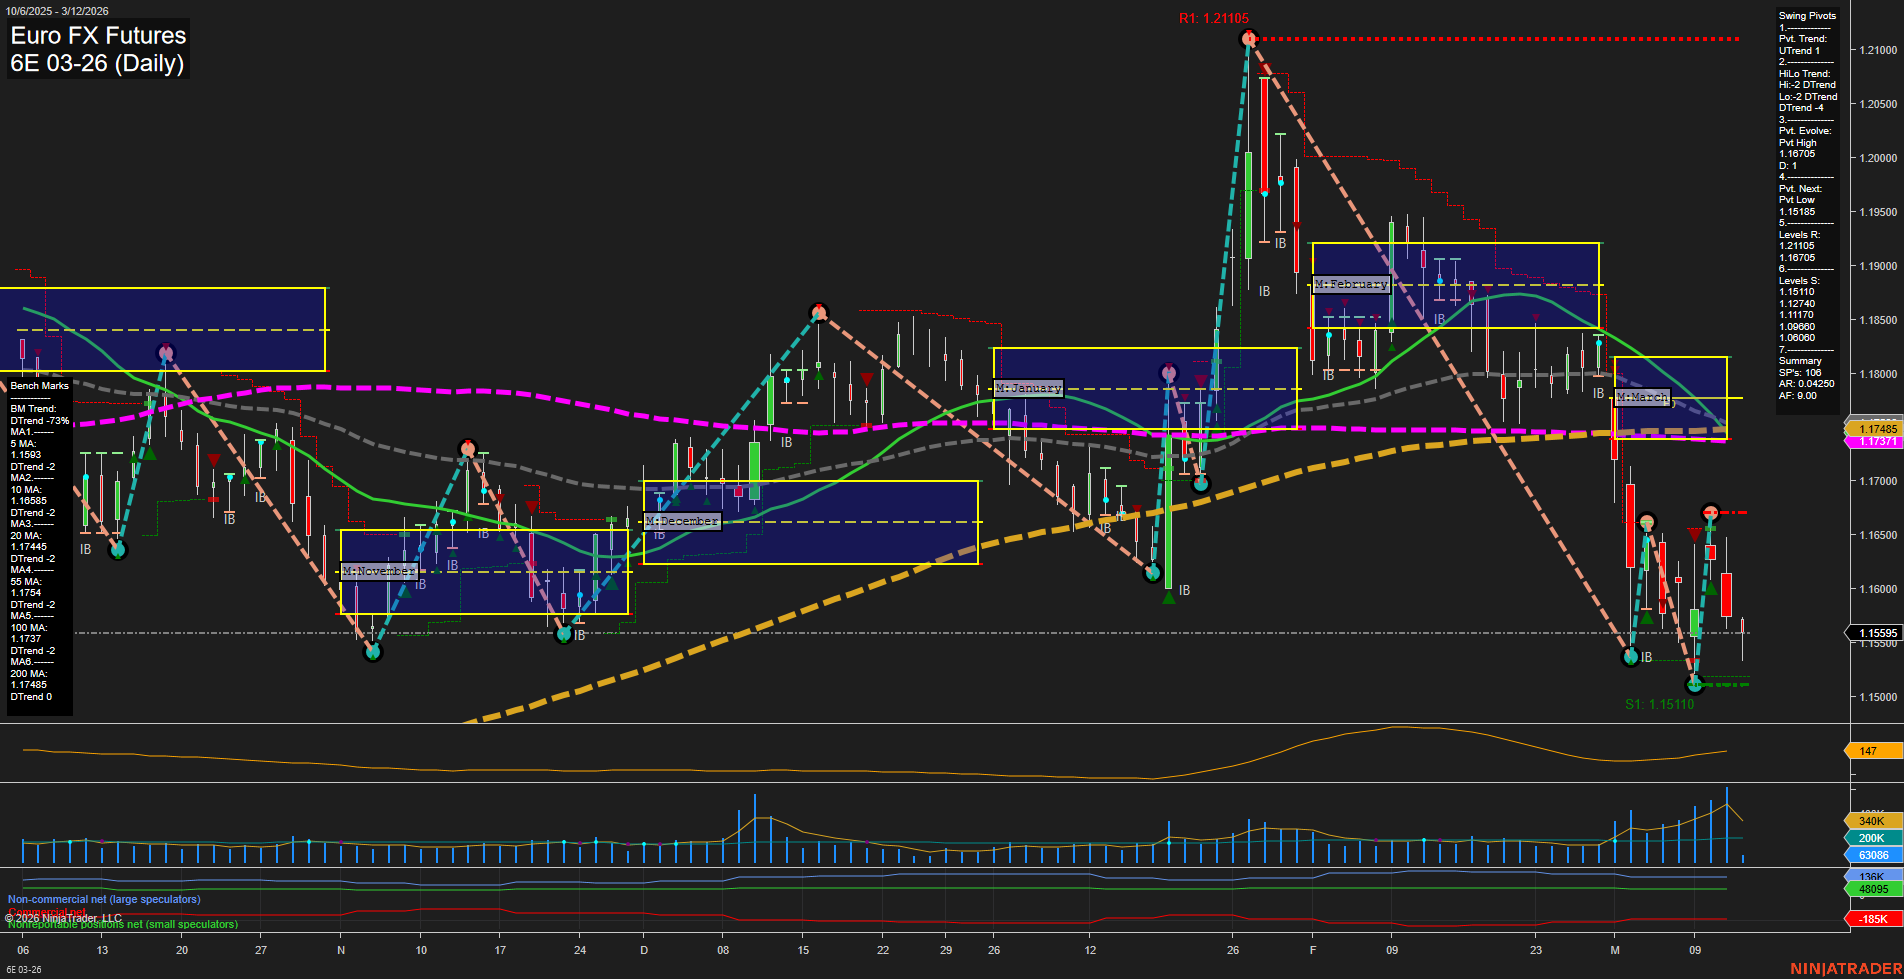The width and height of the screenshot is (1904, 979).
Task: Click the 1.06060 support level
Action: click(1797, 338)
